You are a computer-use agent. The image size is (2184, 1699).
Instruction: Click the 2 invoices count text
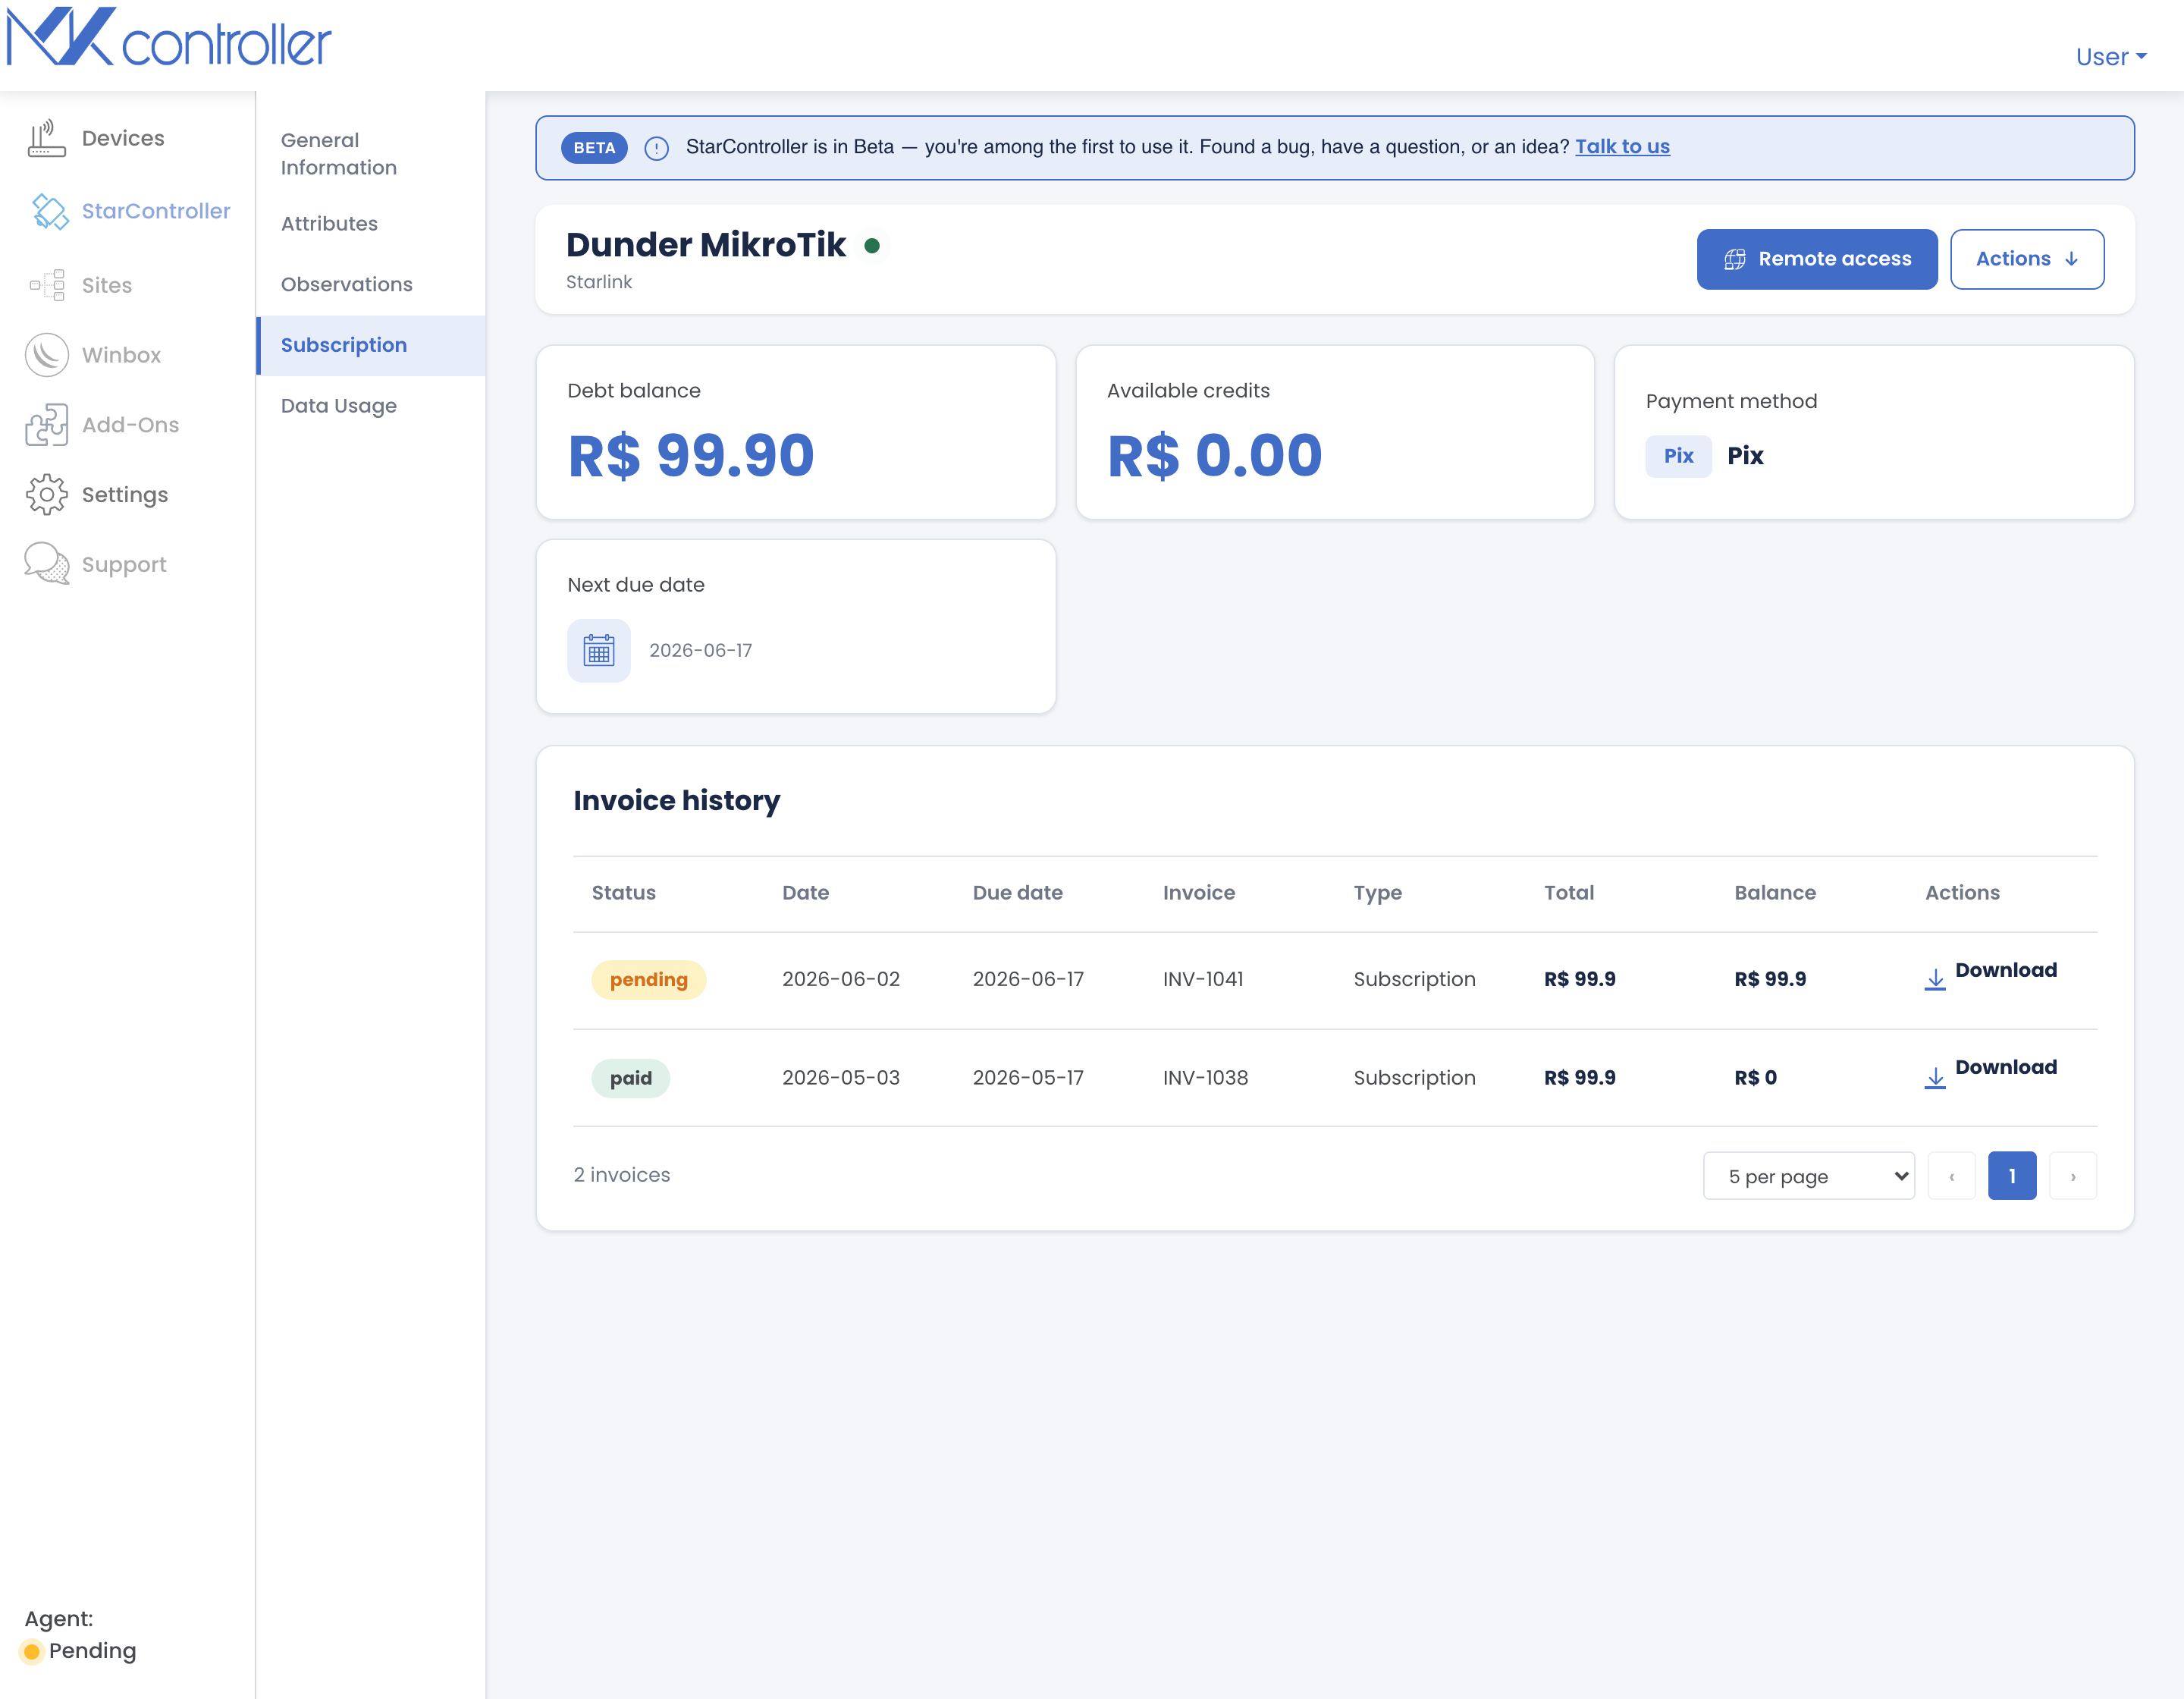pyautogui.click(x=622, y=1175)
